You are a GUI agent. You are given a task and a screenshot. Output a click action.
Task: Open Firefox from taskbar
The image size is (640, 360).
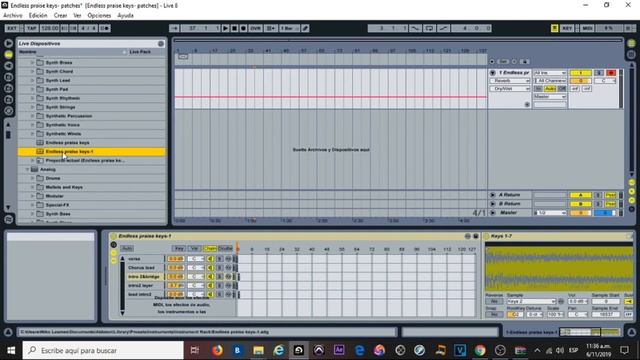pyautogui.click(x=217, y=350)
